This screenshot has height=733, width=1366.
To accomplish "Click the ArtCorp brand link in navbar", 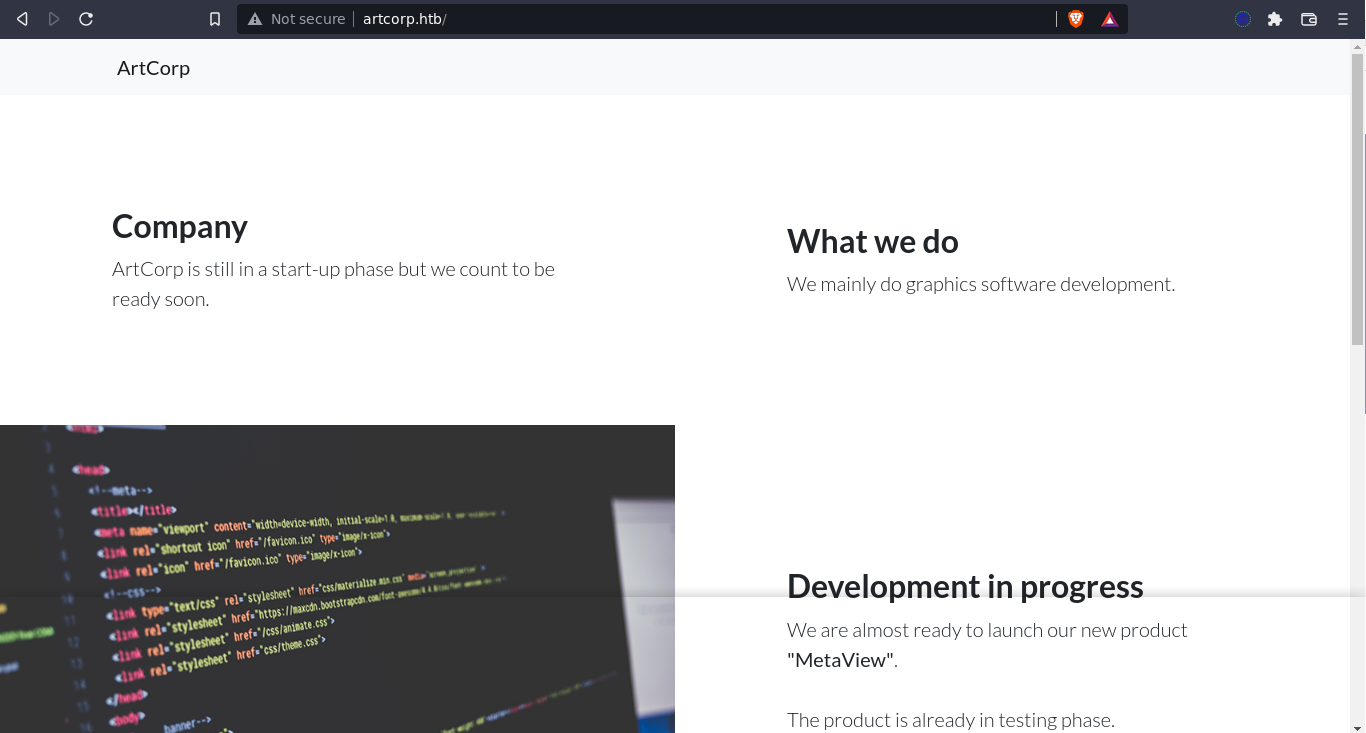I will tap(153, 68).
